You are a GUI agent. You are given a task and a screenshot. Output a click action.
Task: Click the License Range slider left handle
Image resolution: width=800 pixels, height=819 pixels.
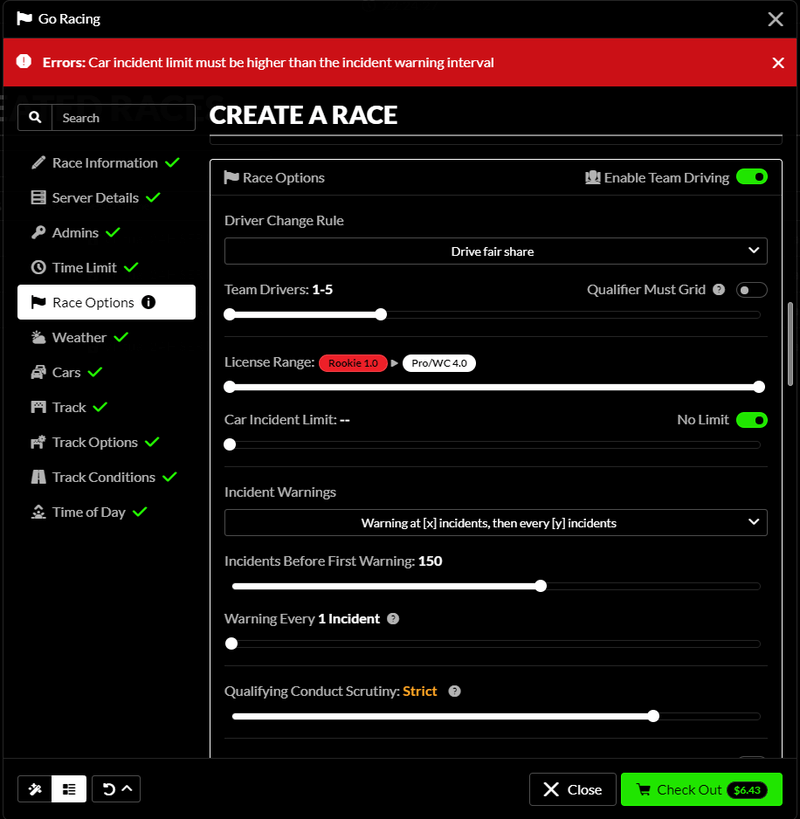(230, 387)
